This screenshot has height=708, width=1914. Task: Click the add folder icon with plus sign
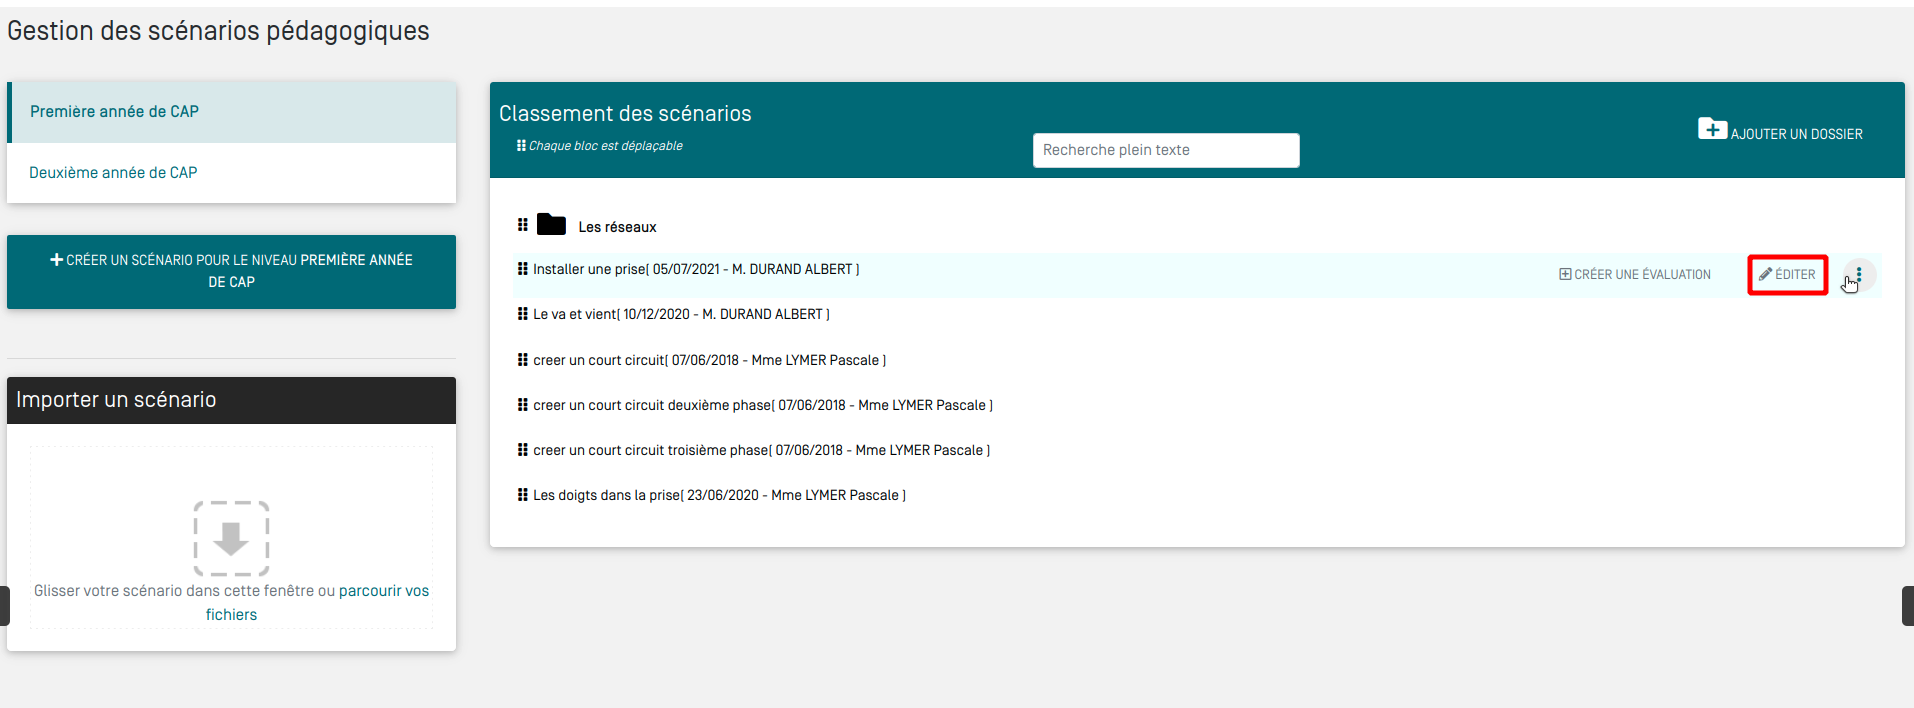click(x=1711, y=129)
